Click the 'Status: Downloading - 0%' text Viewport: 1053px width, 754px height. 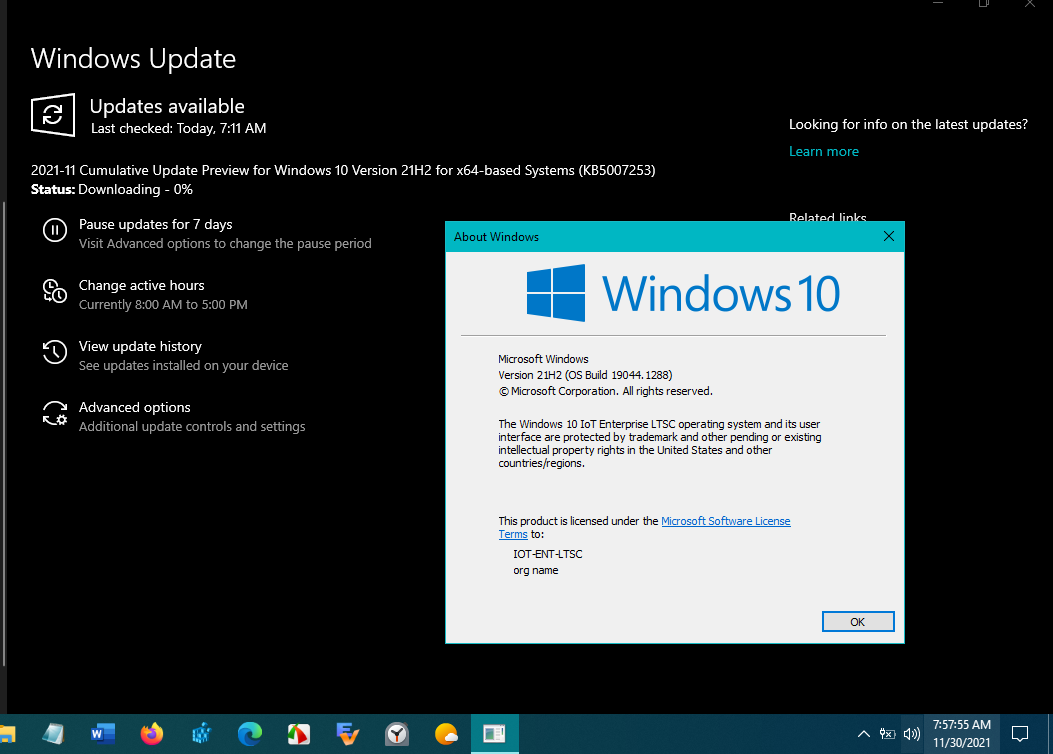[x=111, y=189]
